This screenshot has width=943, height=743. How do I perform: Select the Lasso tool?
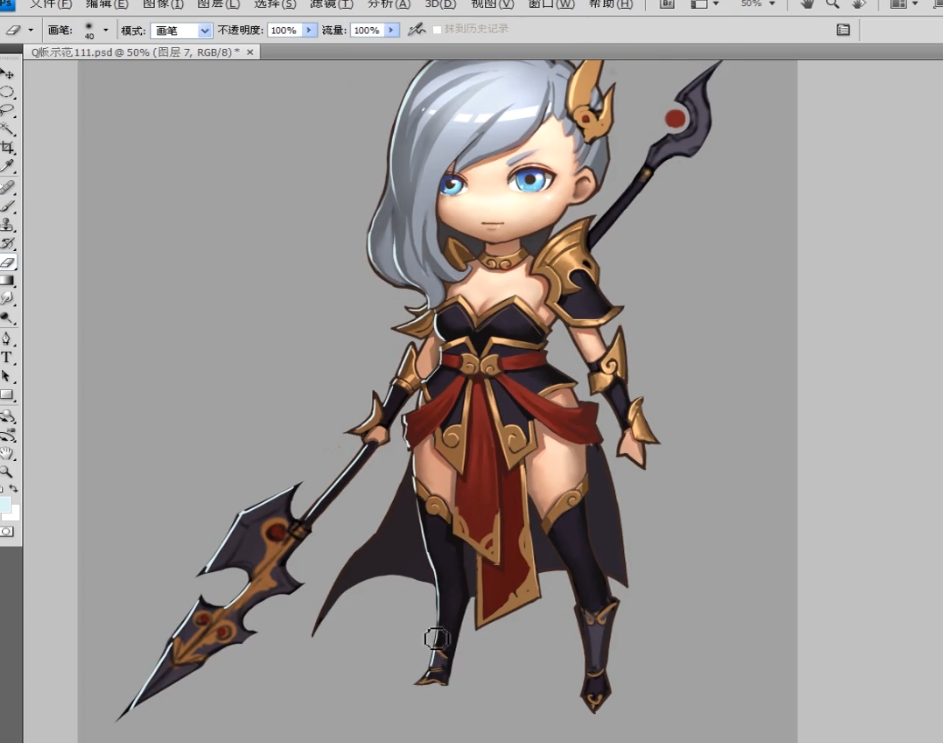pyautogui.click(x=7, y=111)
